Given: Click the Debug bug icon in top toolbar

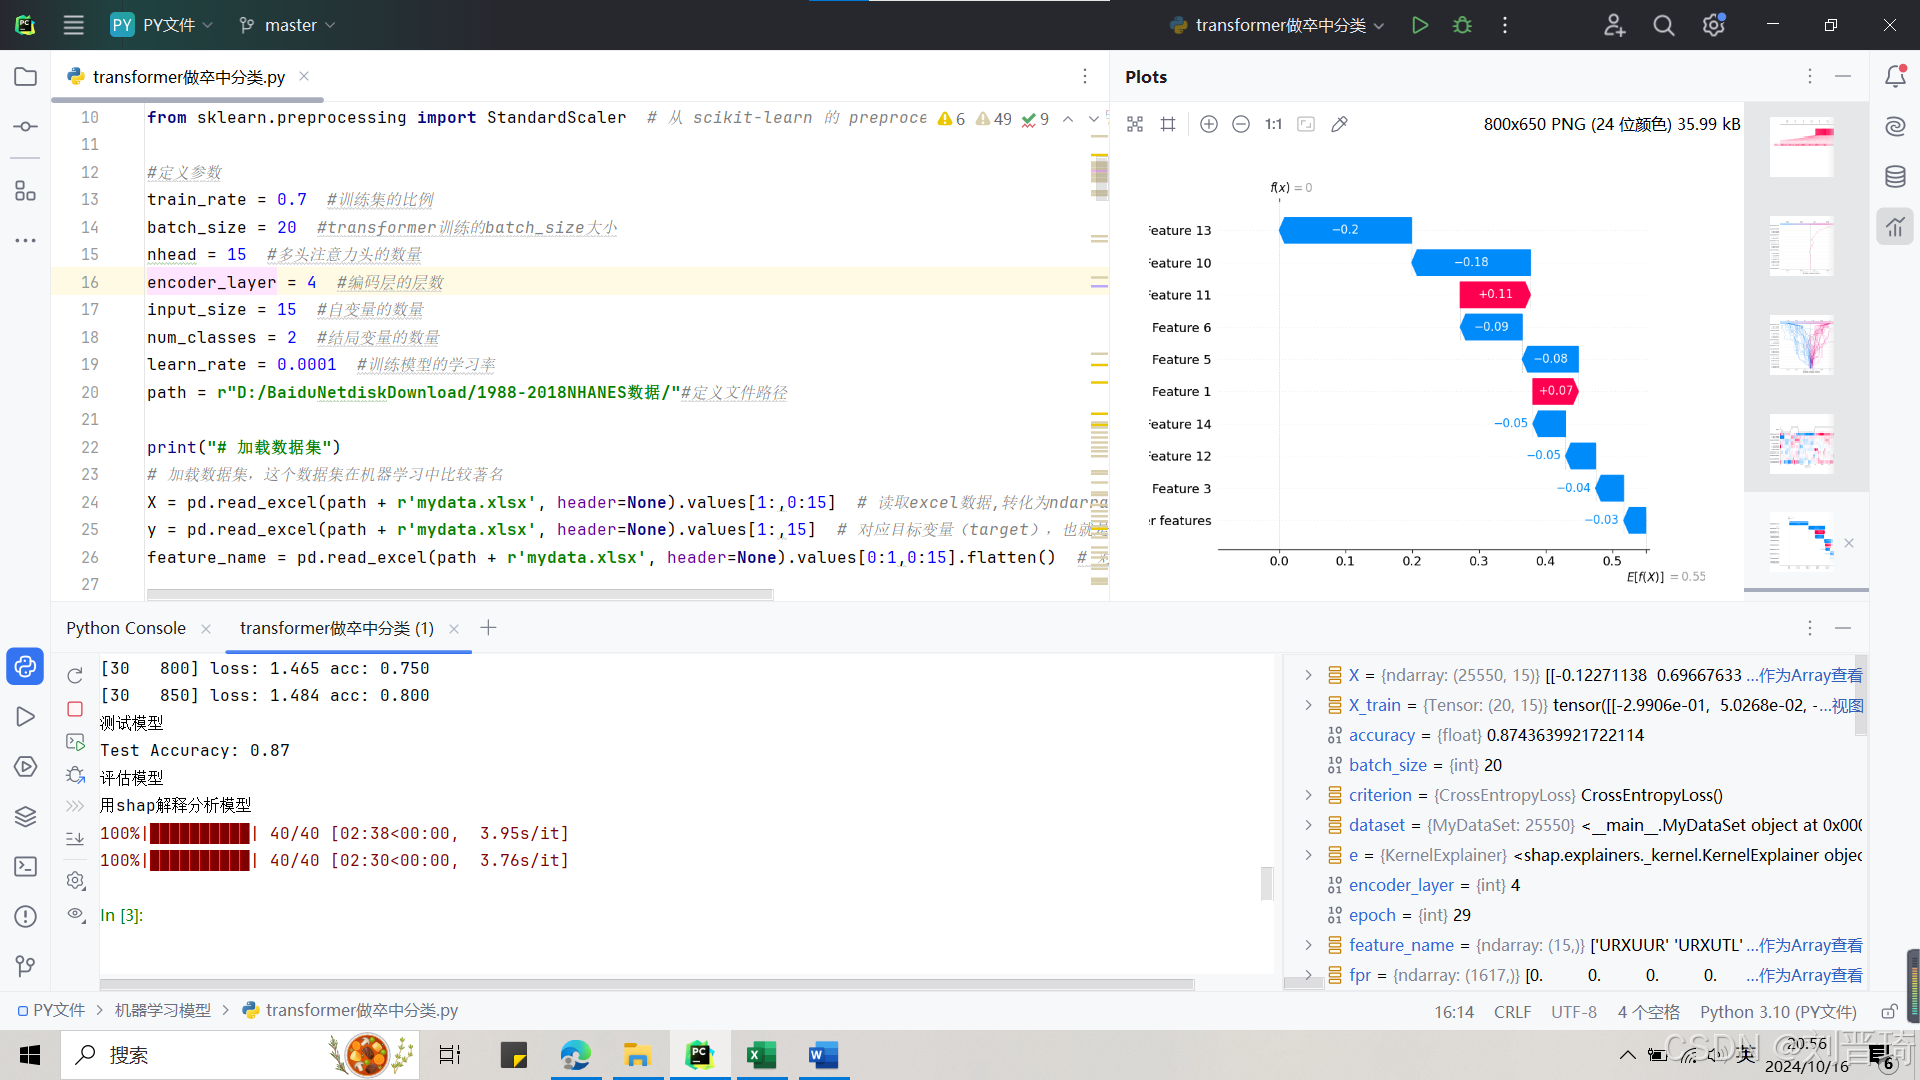Looking at the screenshot, I should click(x=1462, y=25).
